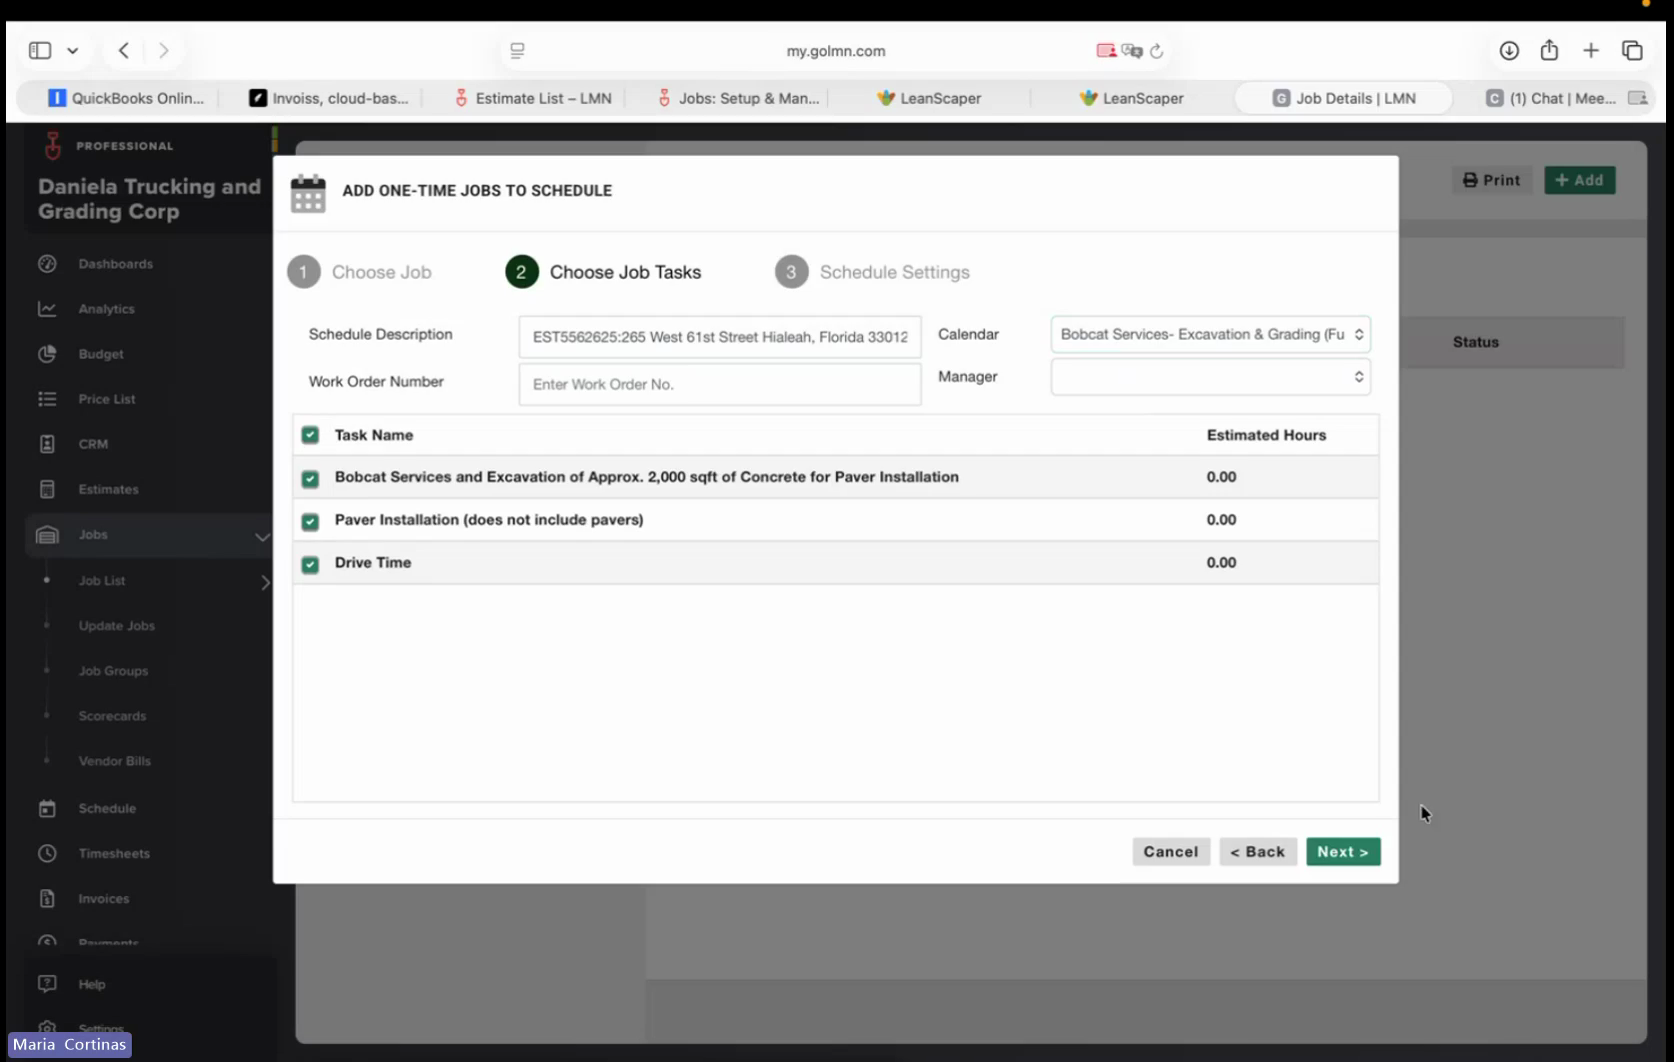Viewport: 1674px width, 1062px height.
Task: Open Timesheets clock icon in sidebar
Action: coord(47,853)
